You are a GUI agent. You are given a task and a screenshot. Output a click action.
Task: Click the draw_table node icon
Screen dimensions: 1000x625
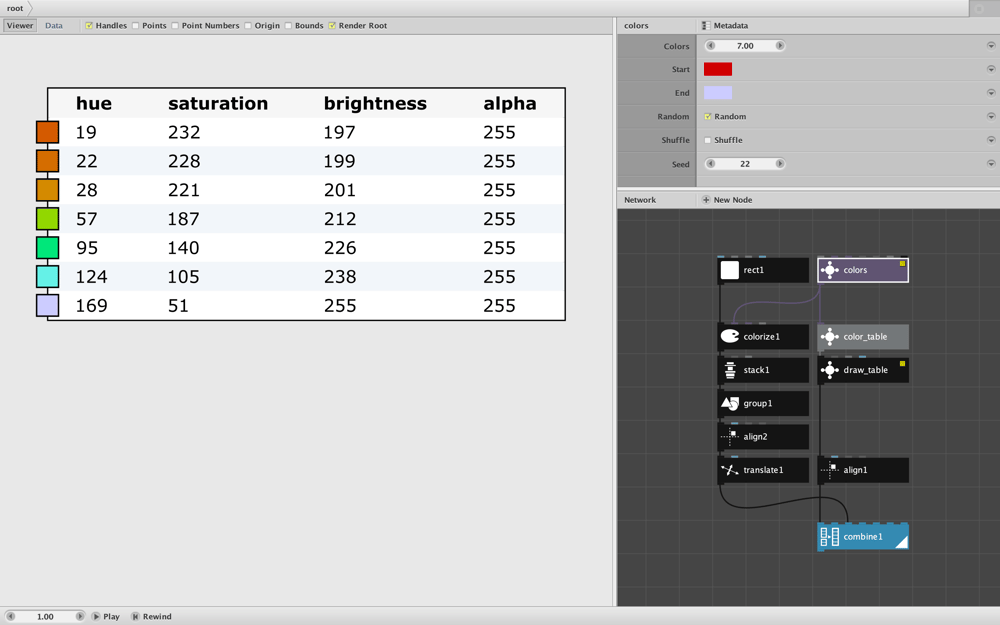(829, 370)
